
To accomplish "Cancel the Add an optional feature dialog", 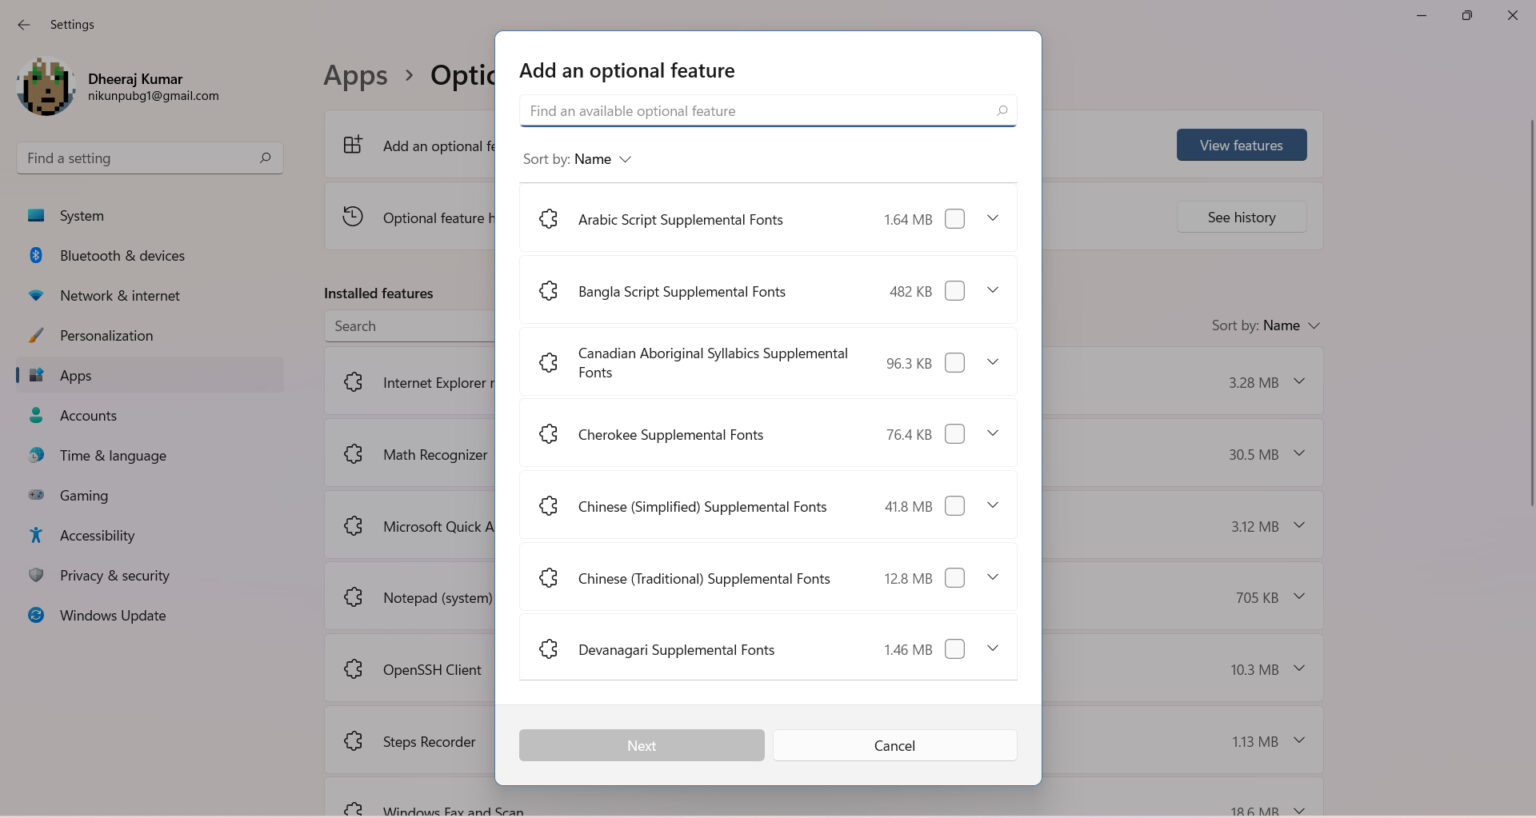I will pyautogui.click(x=894, y=745).
